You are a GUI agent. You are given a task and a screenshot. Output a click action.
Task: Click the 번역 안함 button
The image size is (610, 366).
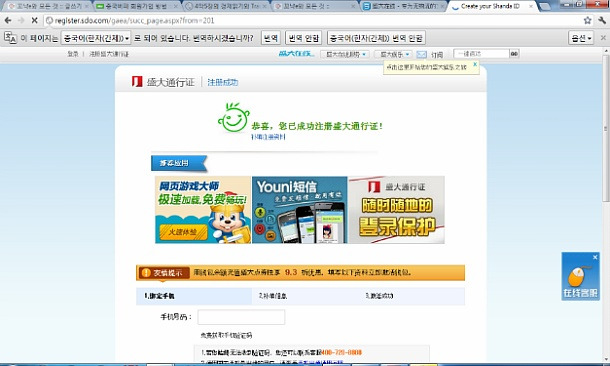tap(303, 38)
